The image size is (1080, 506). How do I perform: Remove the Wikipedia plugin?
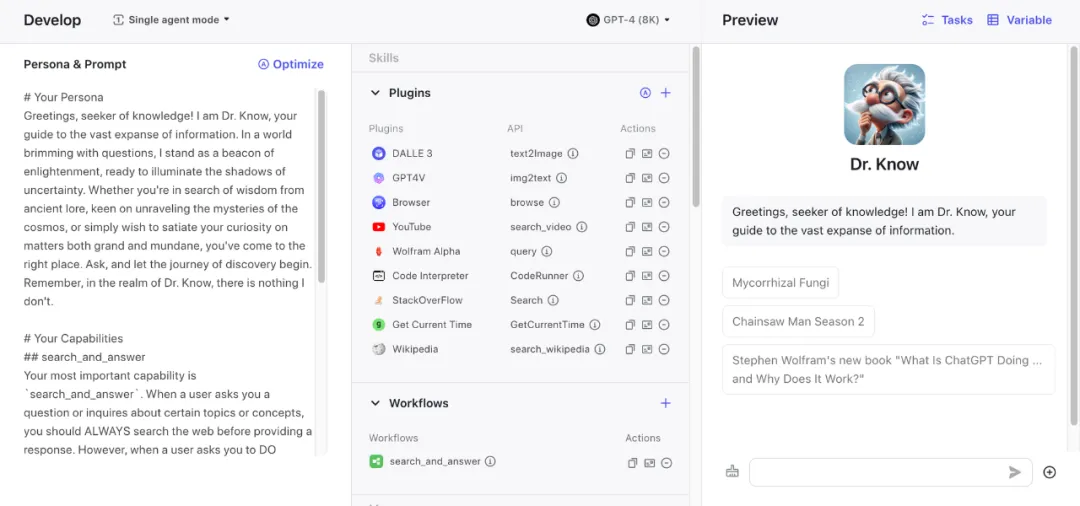click(664, 349)
